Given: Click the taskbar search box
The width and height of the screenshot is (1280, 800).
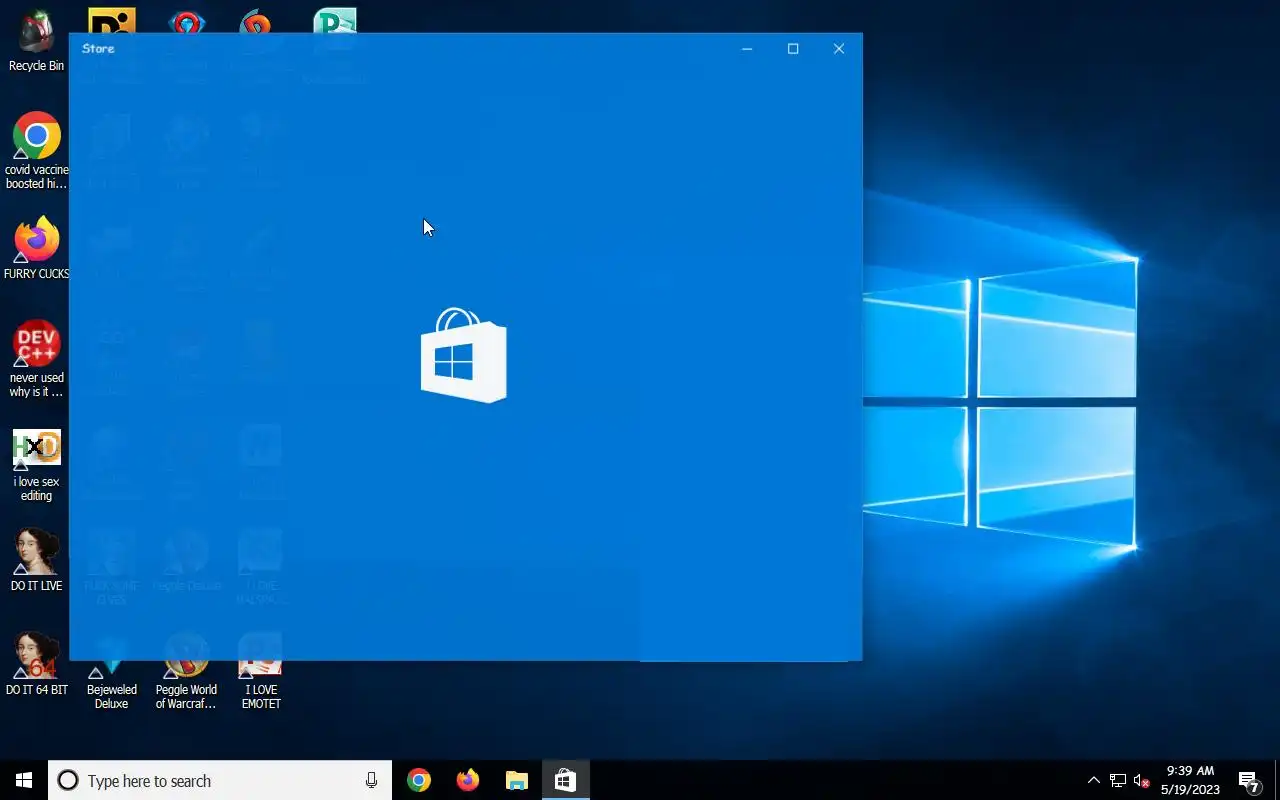Looking at the screenshot, I should coord(220,780).
